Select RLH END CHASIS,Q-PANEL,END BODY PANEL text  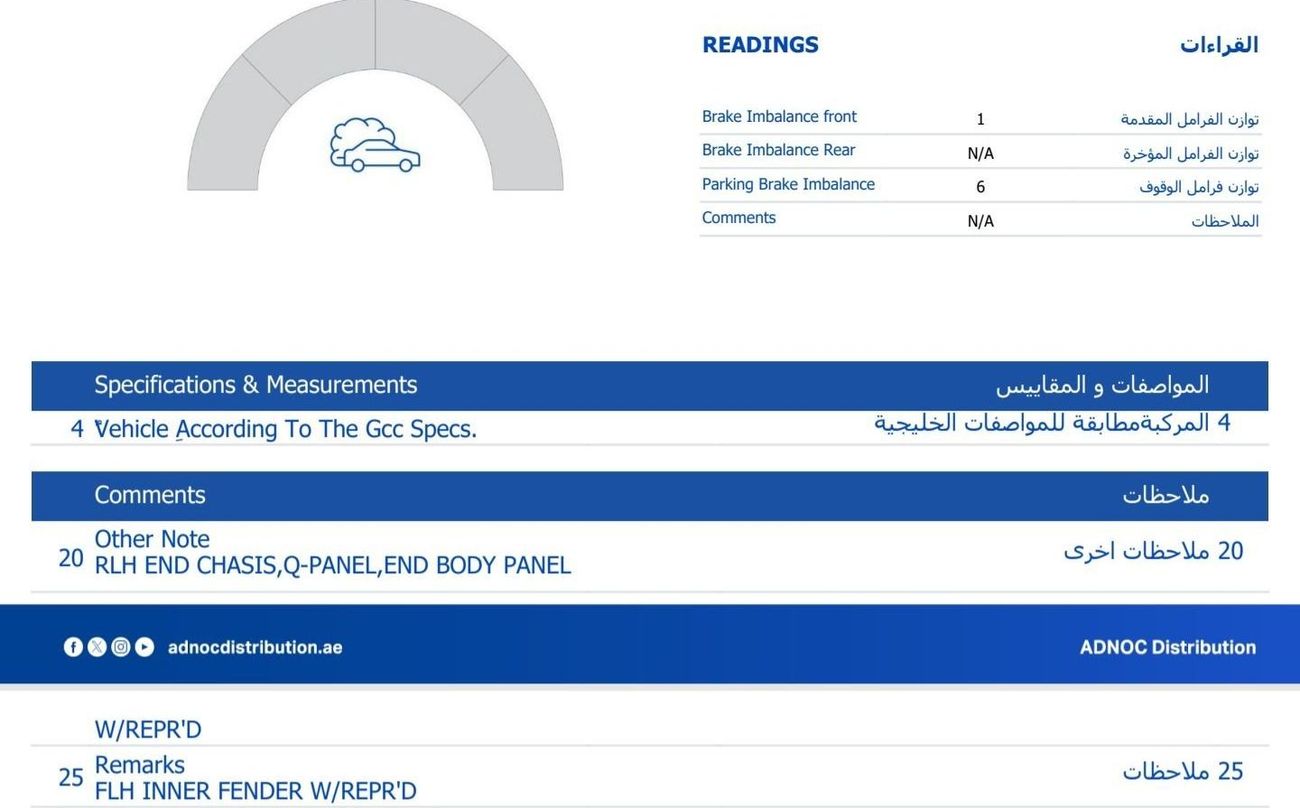332,566
